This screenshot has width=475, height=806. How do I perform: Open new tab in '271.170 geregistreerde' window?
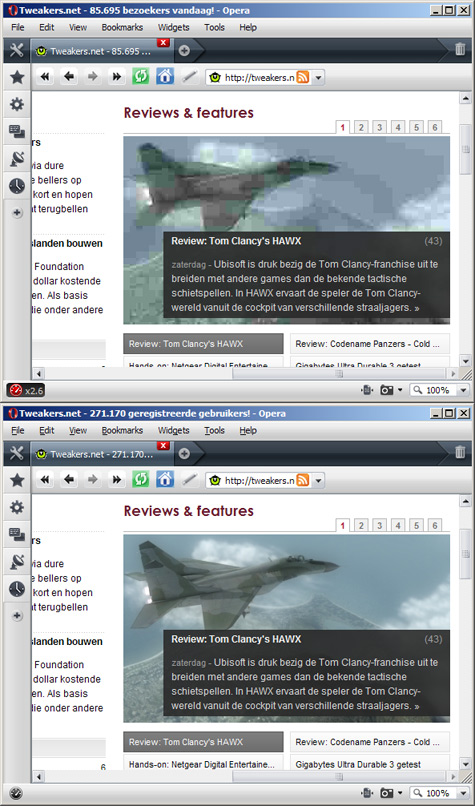point(184,453)
